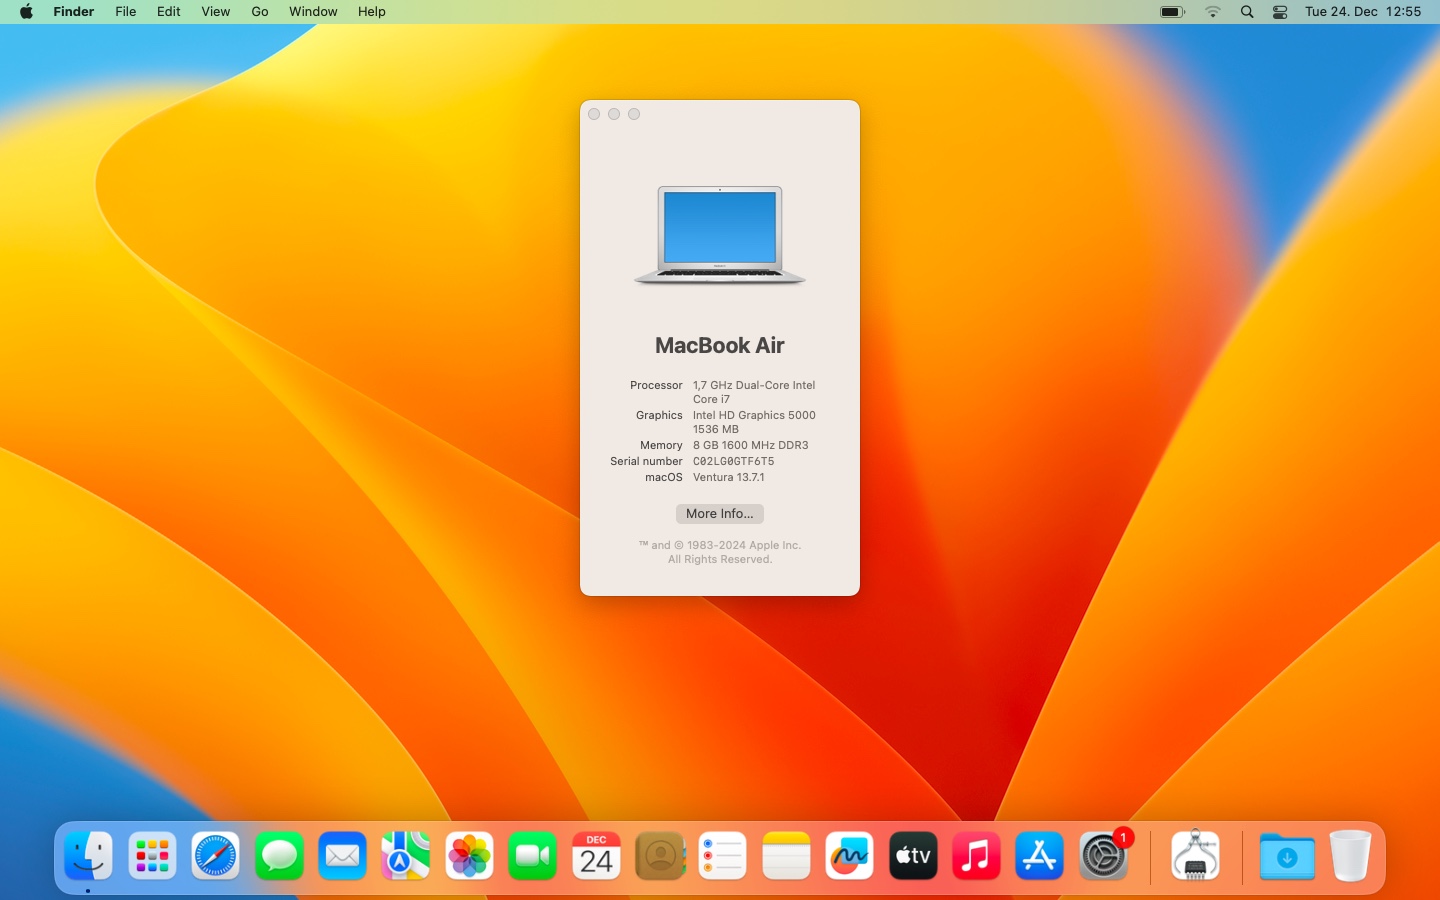The image size is (1440, 900).
Task: Launch Notes from the Dock
Action: click(x=786, y=856)
